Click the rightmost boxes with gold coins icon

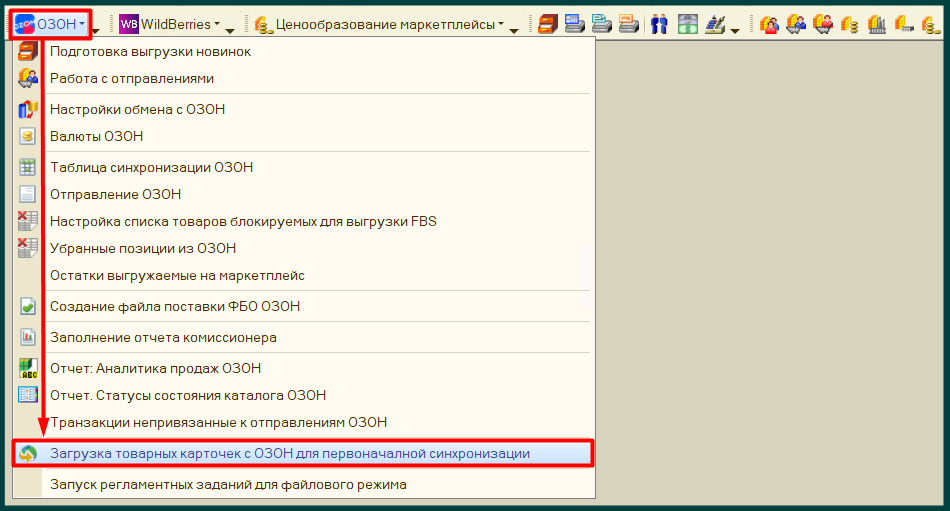pos(930,24)
